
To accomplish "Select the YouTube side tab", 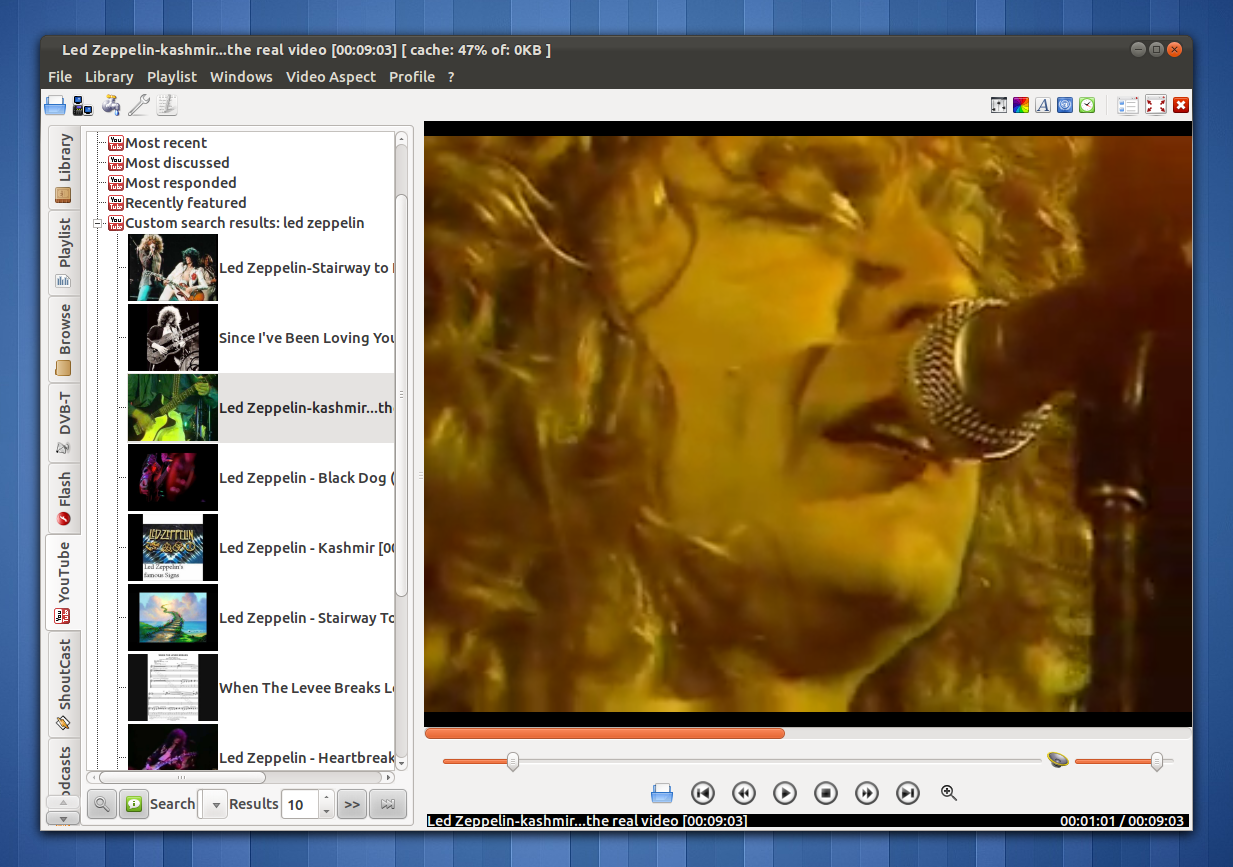I will point(64,583).
